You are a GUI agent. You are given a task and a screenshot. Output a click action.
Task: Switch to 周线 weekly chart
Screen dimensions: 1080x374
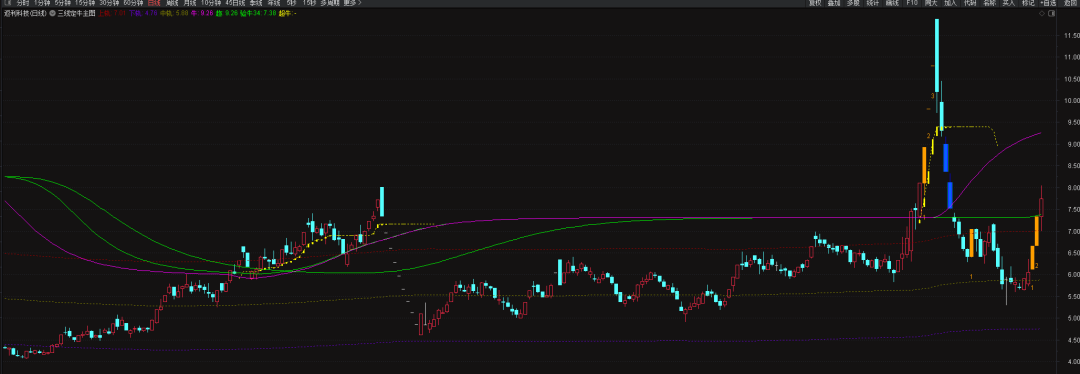[x=172, y=3]
